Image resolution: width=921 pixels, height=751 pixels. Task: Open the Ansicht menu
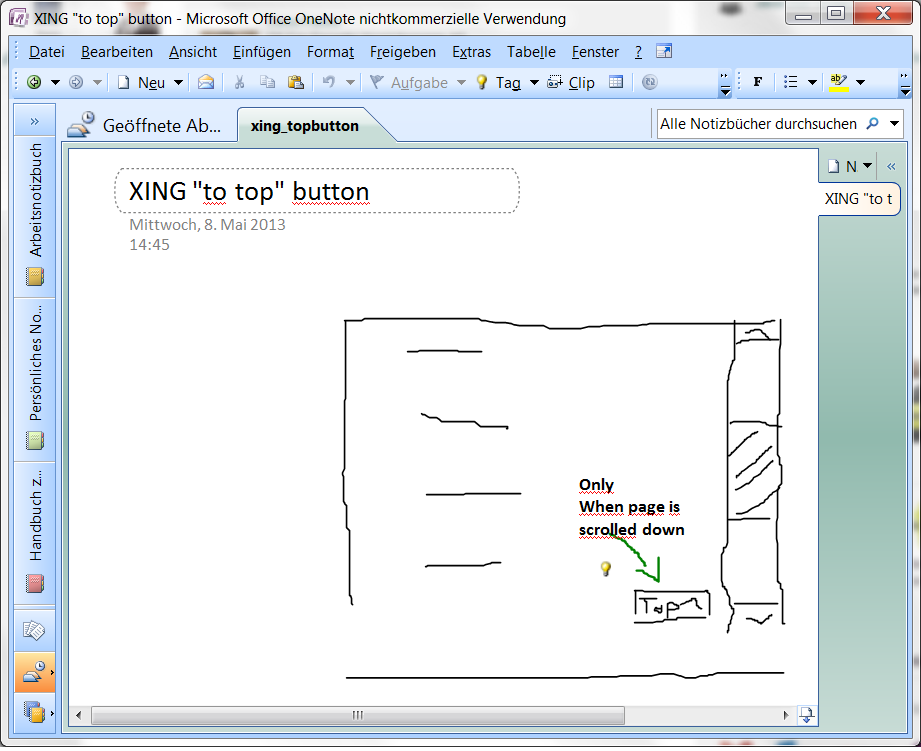pos(193,52)
